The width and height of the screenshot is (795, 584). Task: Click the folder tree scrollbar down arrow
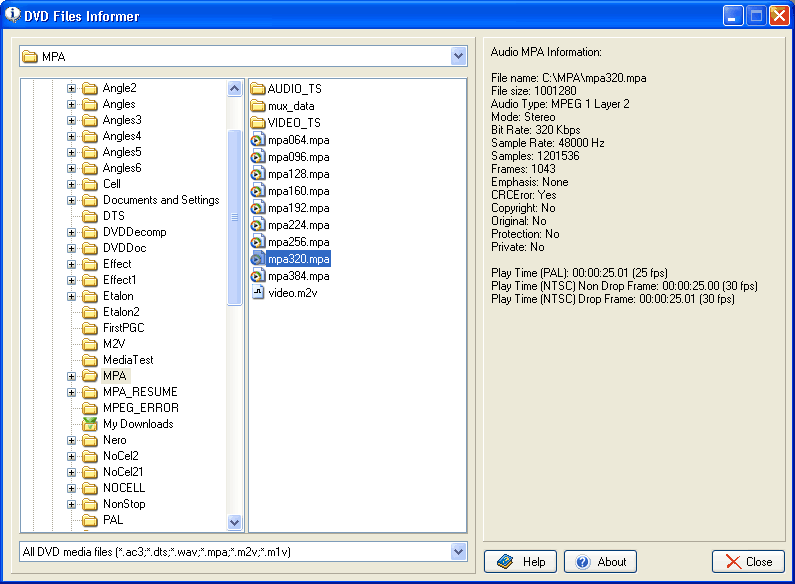(x=235, y=522)
